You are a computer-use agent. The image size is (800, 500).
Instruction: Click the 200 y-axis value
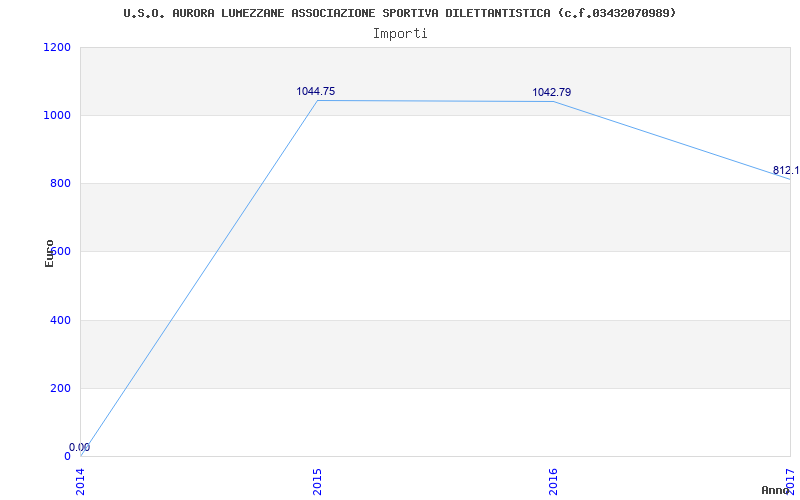(60, 389)
